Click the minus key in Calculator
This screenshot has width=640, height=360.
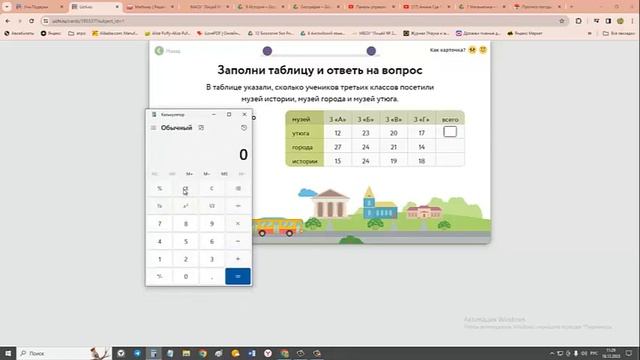(x=238, y=241)
